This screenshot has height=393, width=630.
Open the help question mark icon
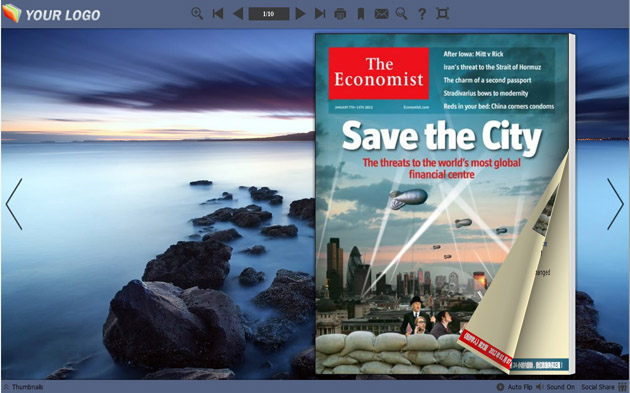click(x=421, y=14)
